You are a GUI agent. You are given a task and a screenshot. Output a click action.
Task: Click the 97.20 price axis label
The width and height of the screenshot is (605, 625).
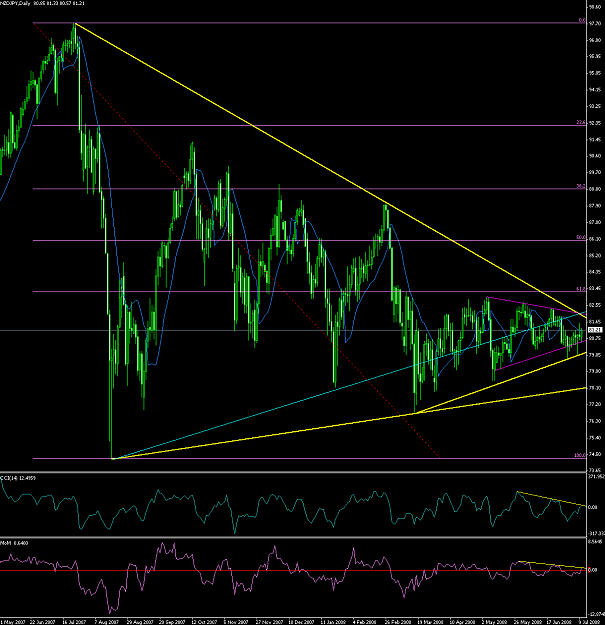tap(595, 24)
